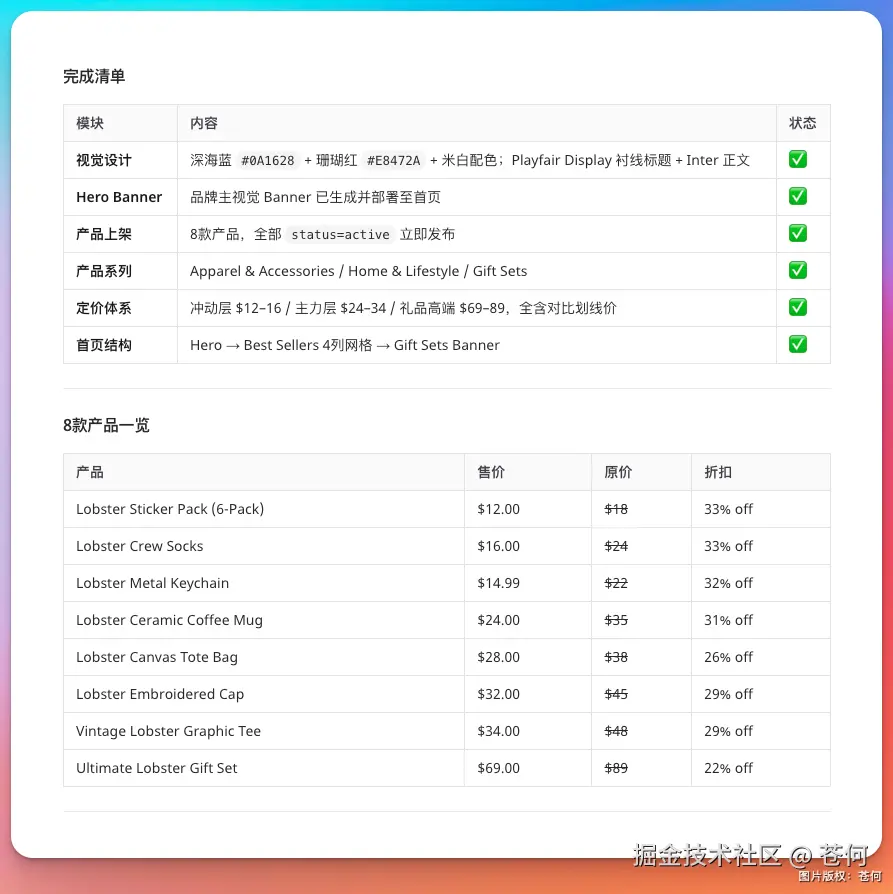
Task: Click the green checkmark for 视觉设计
Action: (x=797, y=160)
